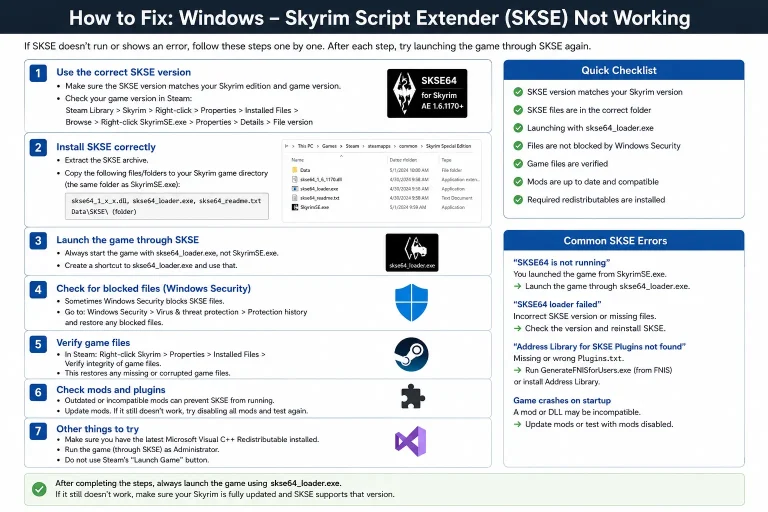Select skse64_loader.exe row in file list
This screenshot has height=512, width=768.
385,189
